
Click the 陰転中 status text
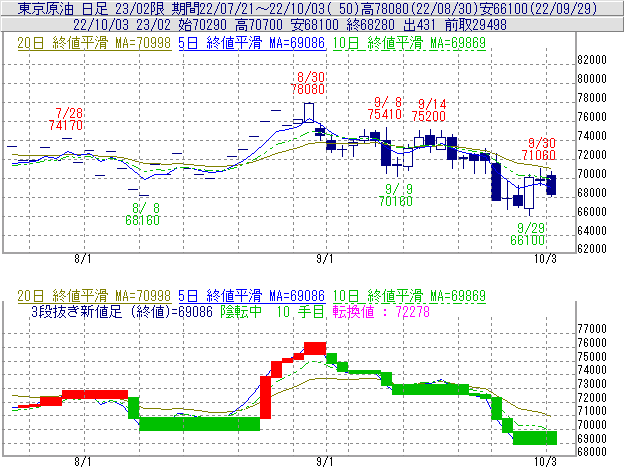click(241, 311)
